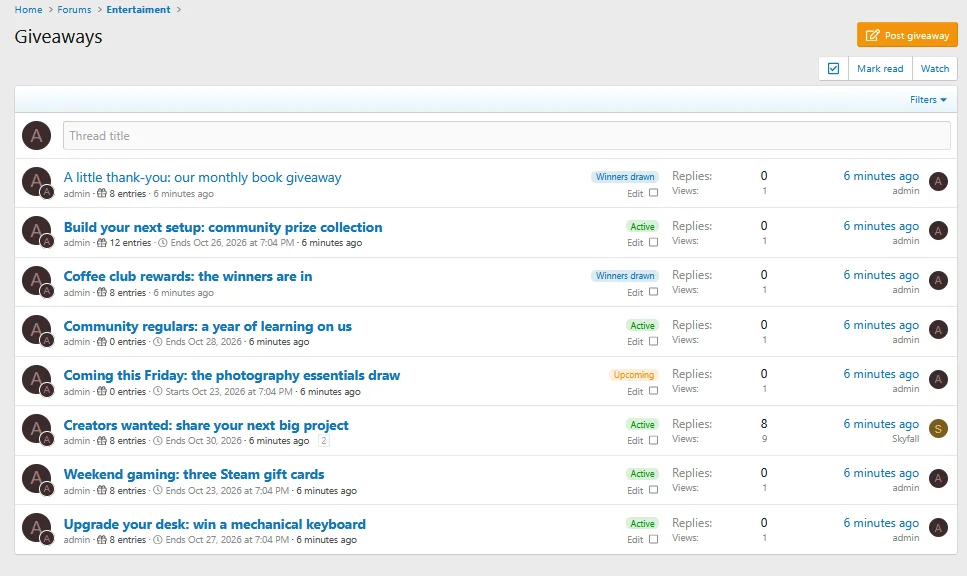Screen dimensions: 967x576
Task: Open the Filters dropdown
Action: click(928, 100)
